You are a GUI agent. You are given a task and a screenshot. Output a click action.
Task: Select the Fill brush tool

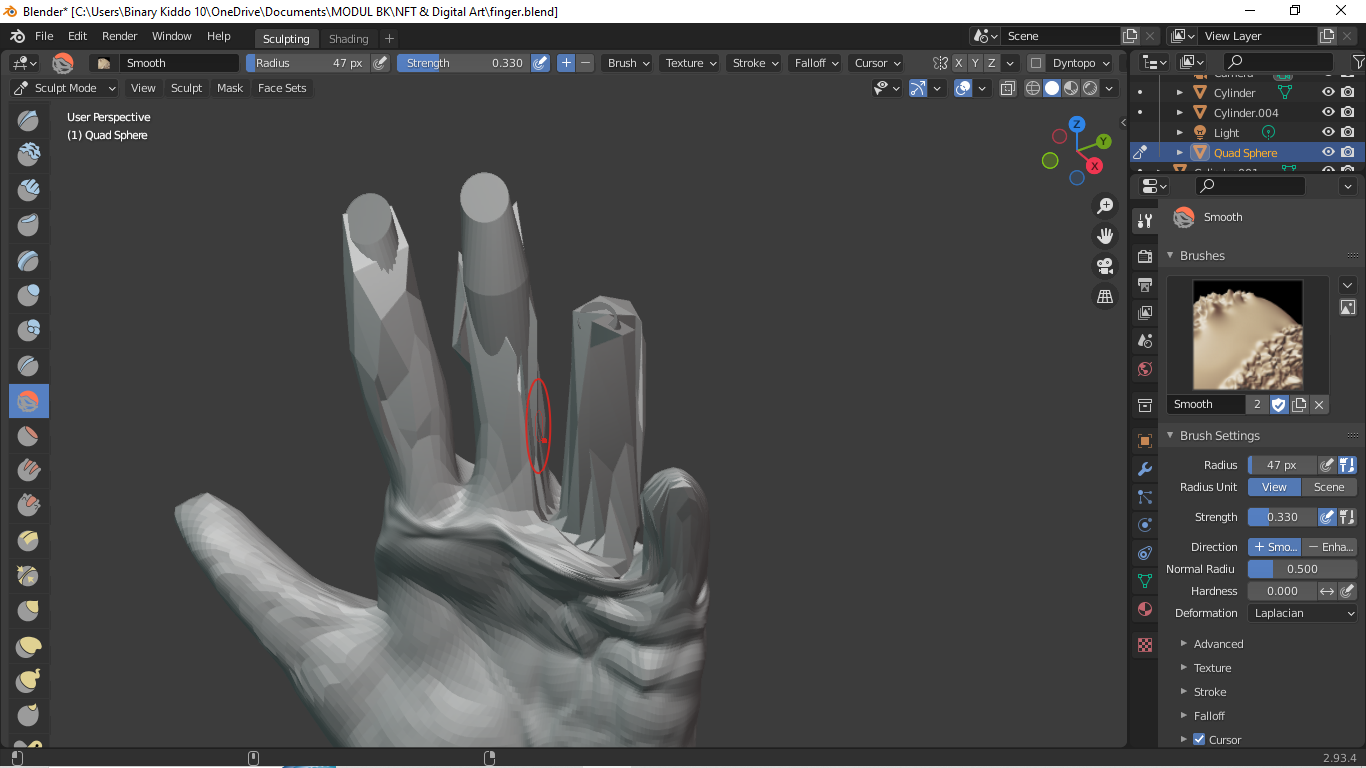pos(28,471)
